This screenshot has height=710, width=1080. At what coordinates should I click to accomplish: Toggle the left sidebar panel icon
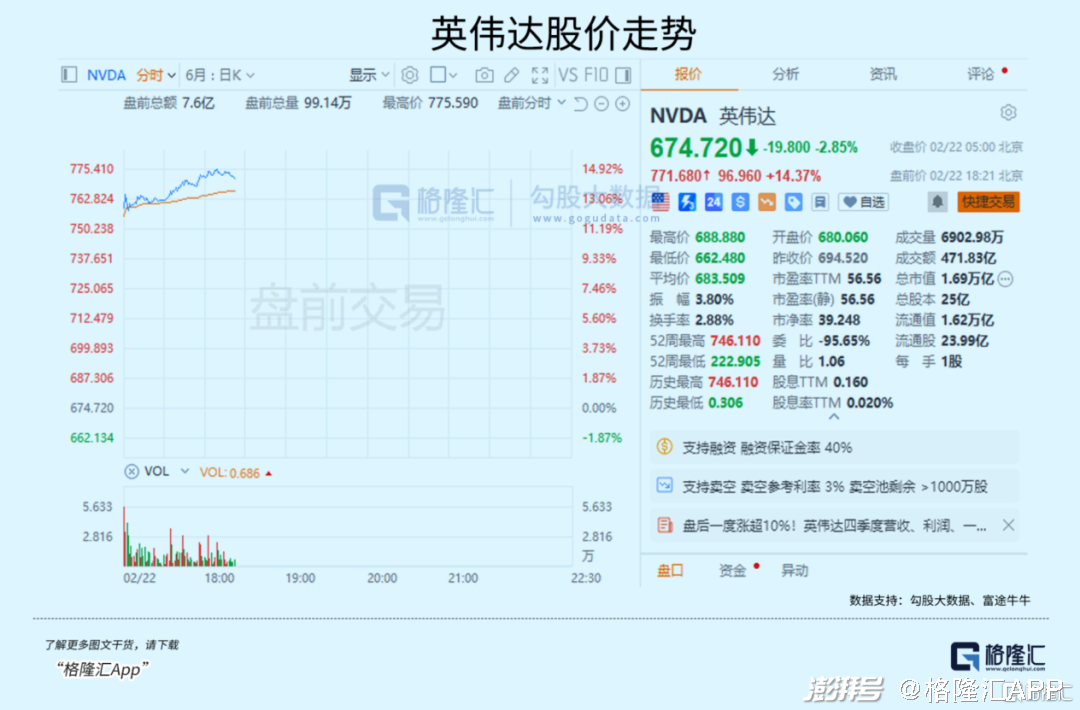pyautogui.click(x=69, y=75)
